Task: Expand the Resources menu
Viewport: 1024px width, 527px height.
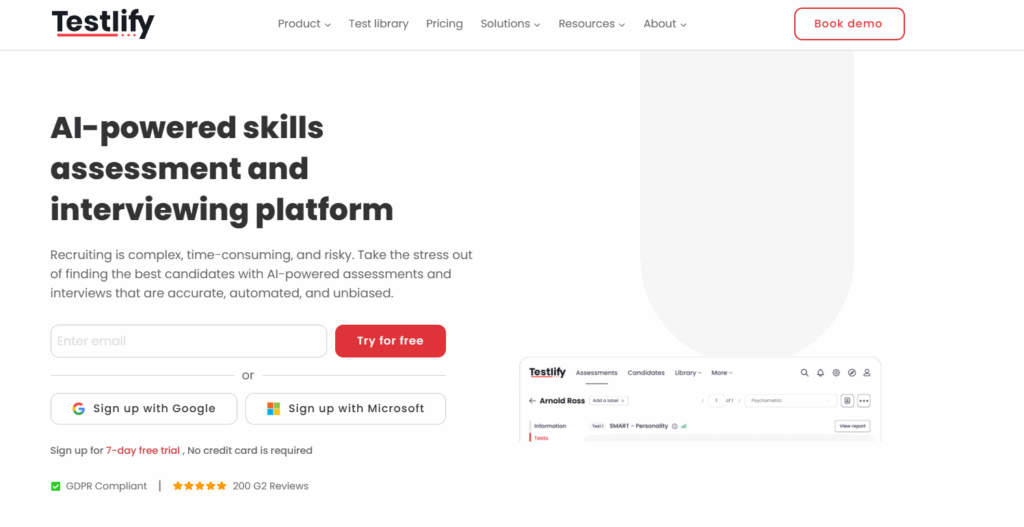Action: pos(592,24)
